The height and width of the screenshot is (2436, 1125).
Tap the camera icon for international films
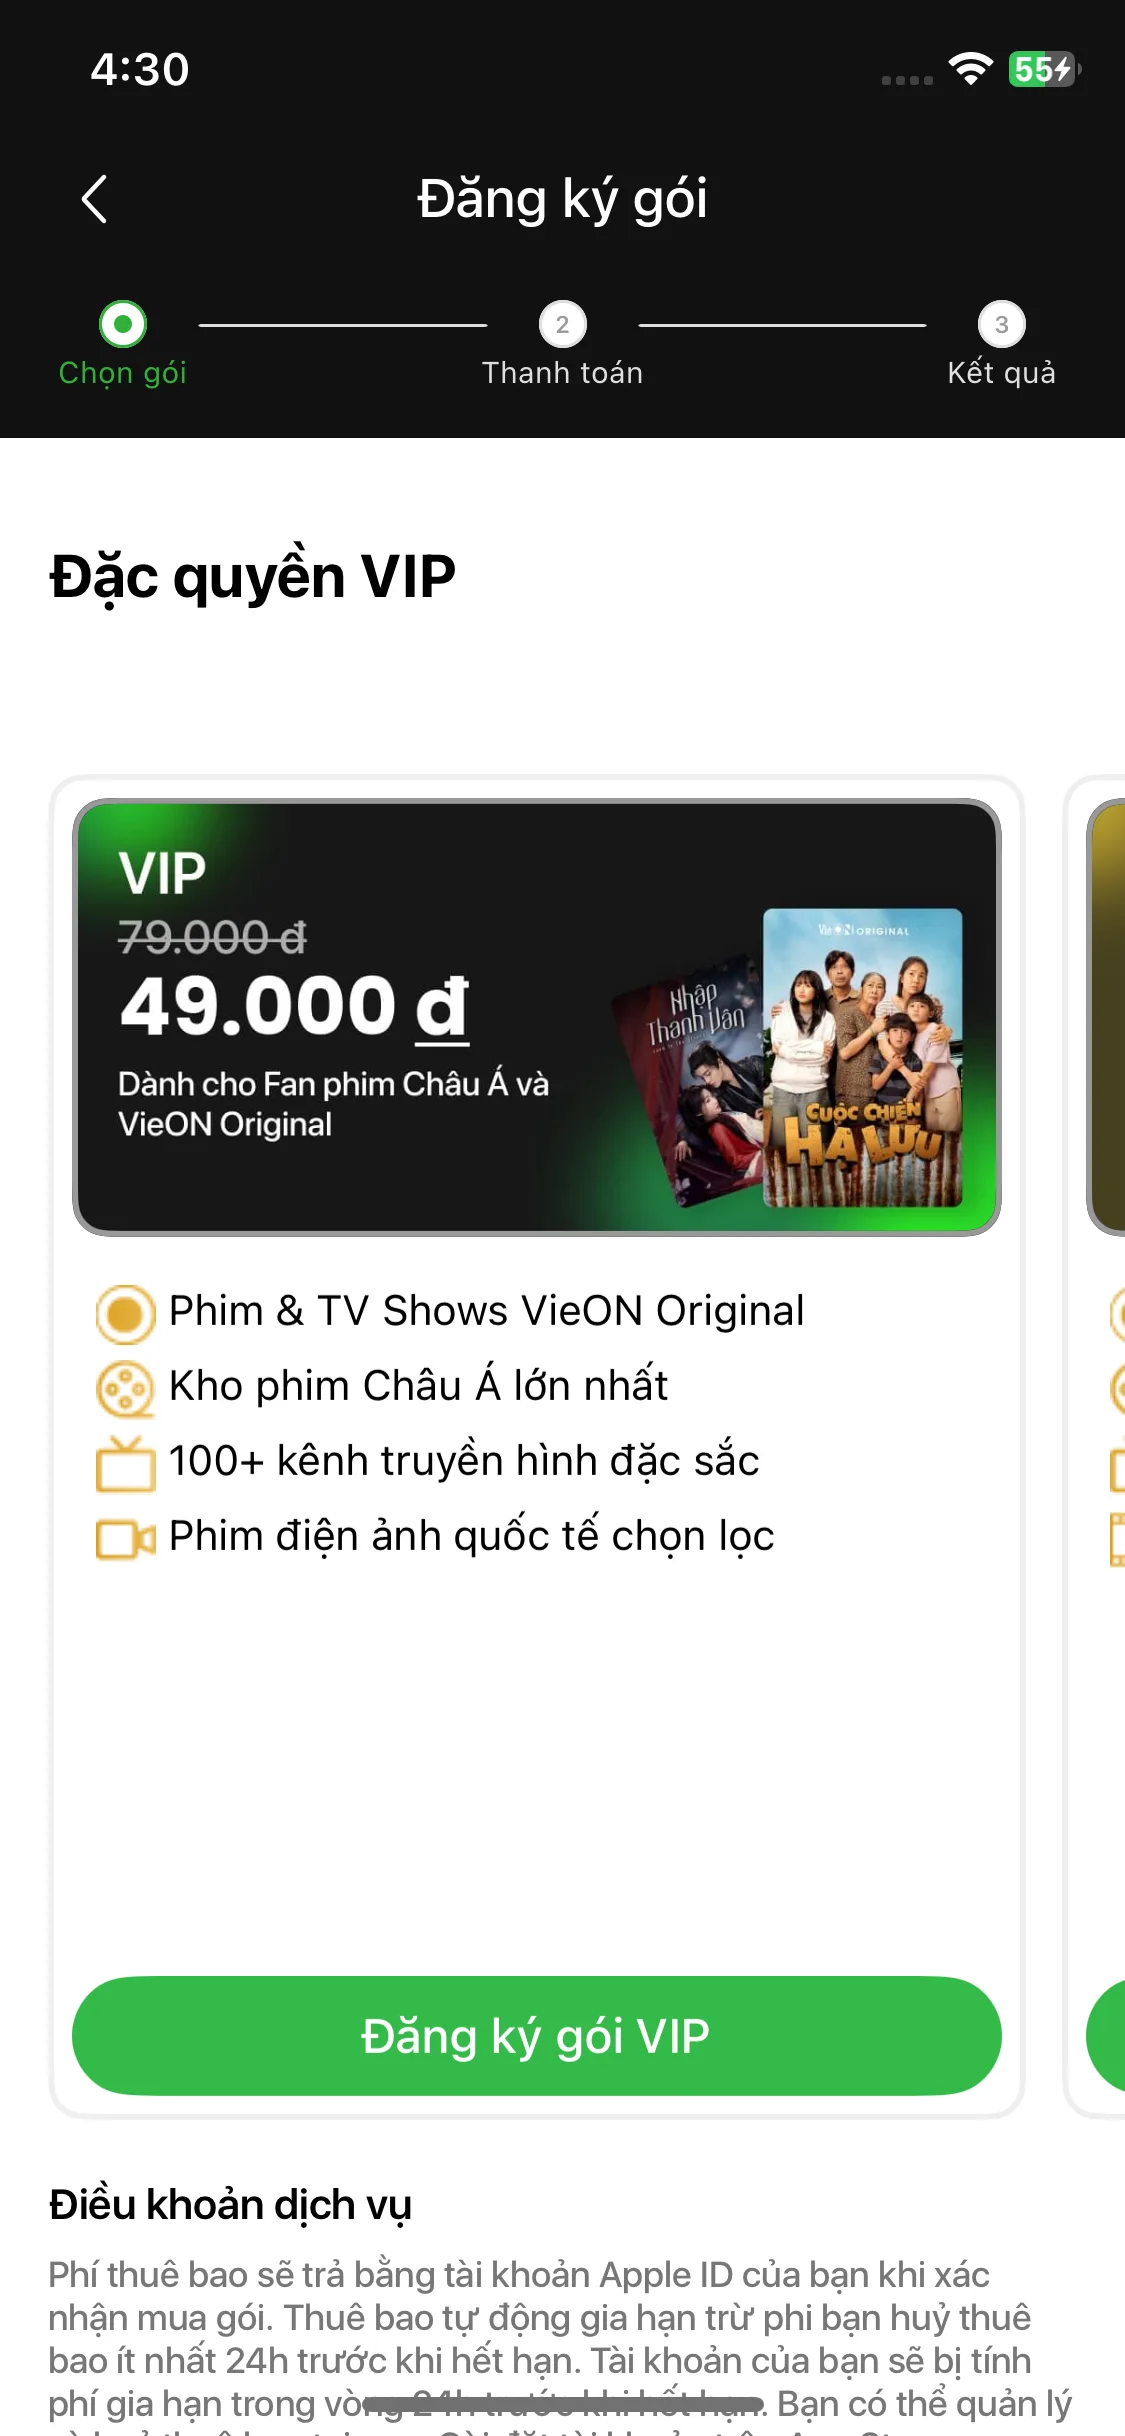125,1539
